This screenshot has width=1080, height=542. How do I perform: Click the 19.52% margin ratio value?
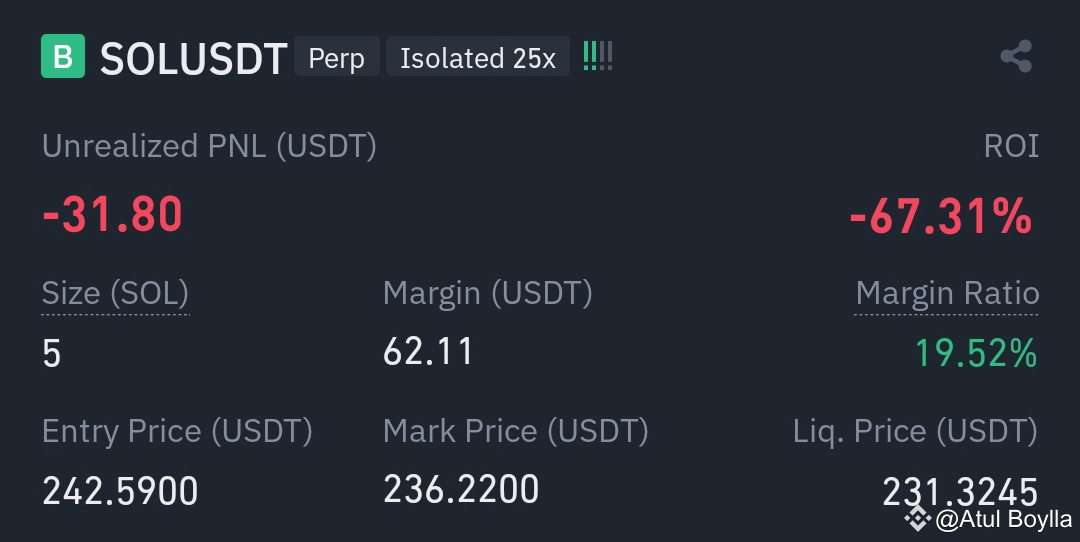coord(976,353)
